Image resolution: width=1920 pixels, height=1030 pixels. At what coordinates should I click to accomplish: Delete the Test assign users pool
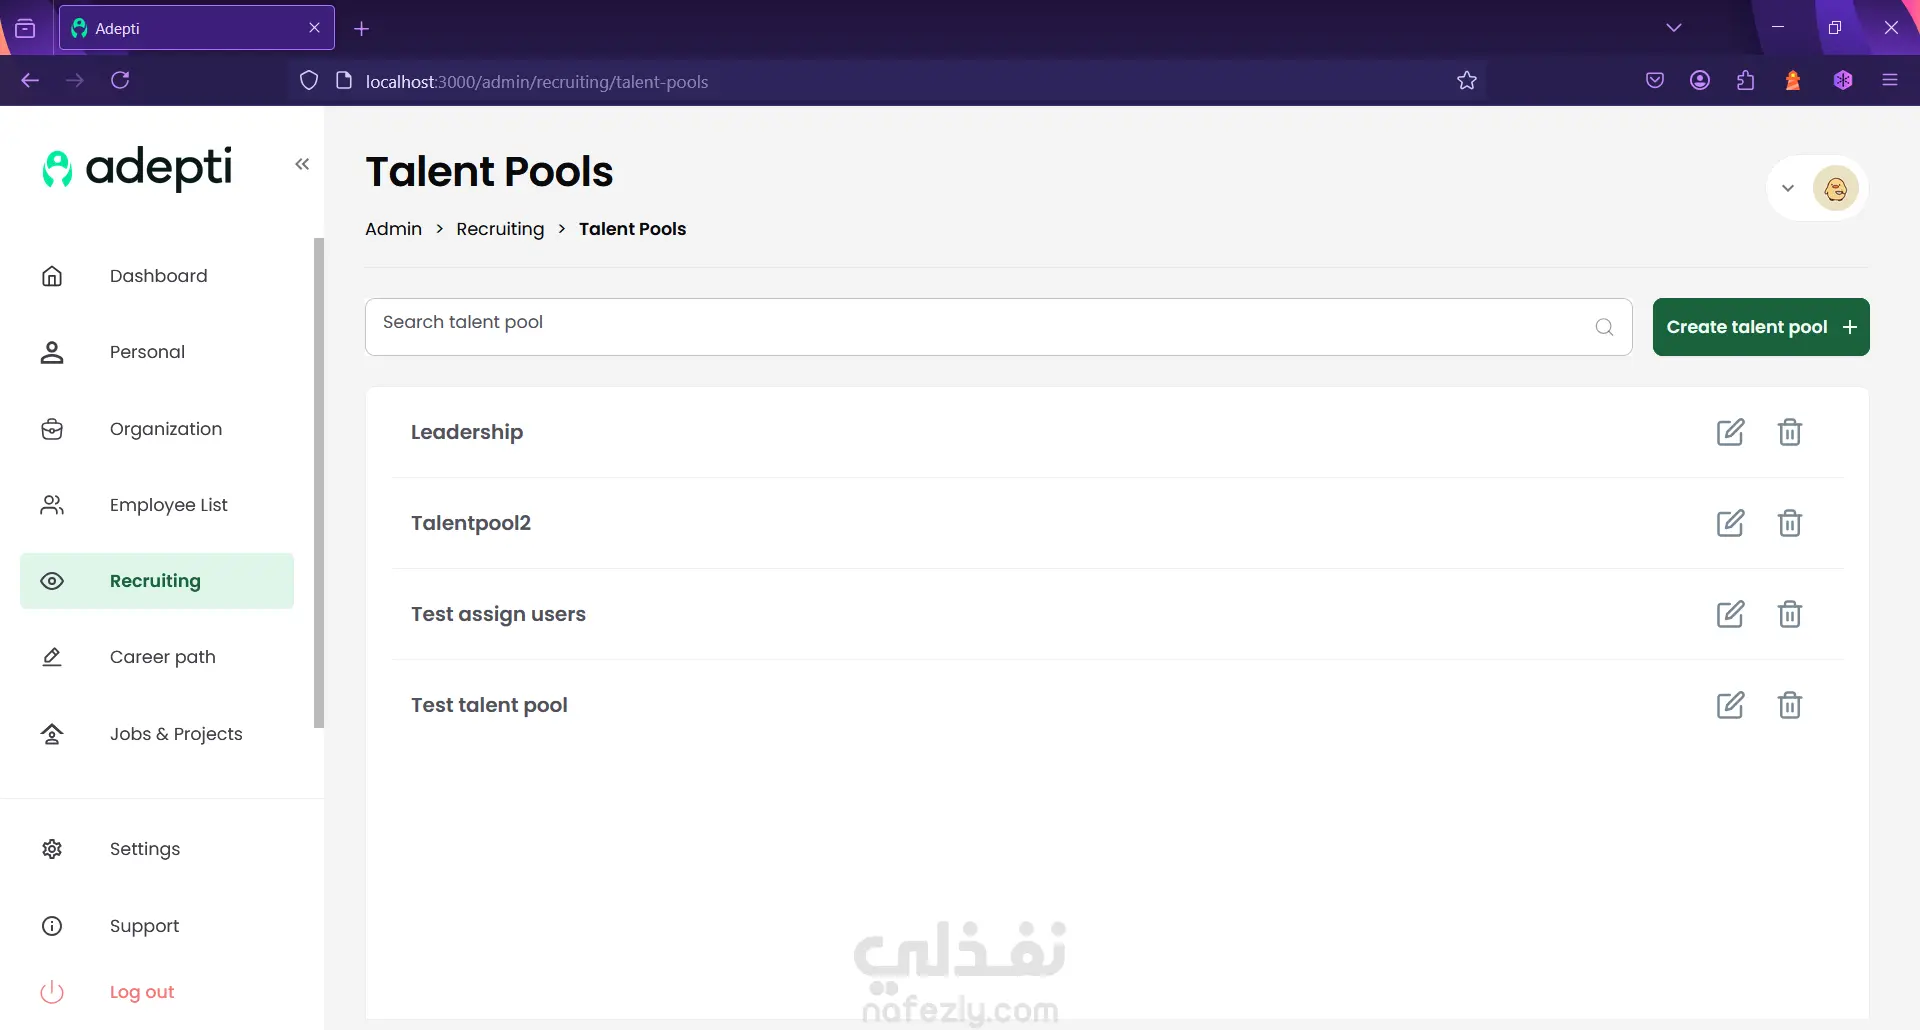(x=1789, y=614)
